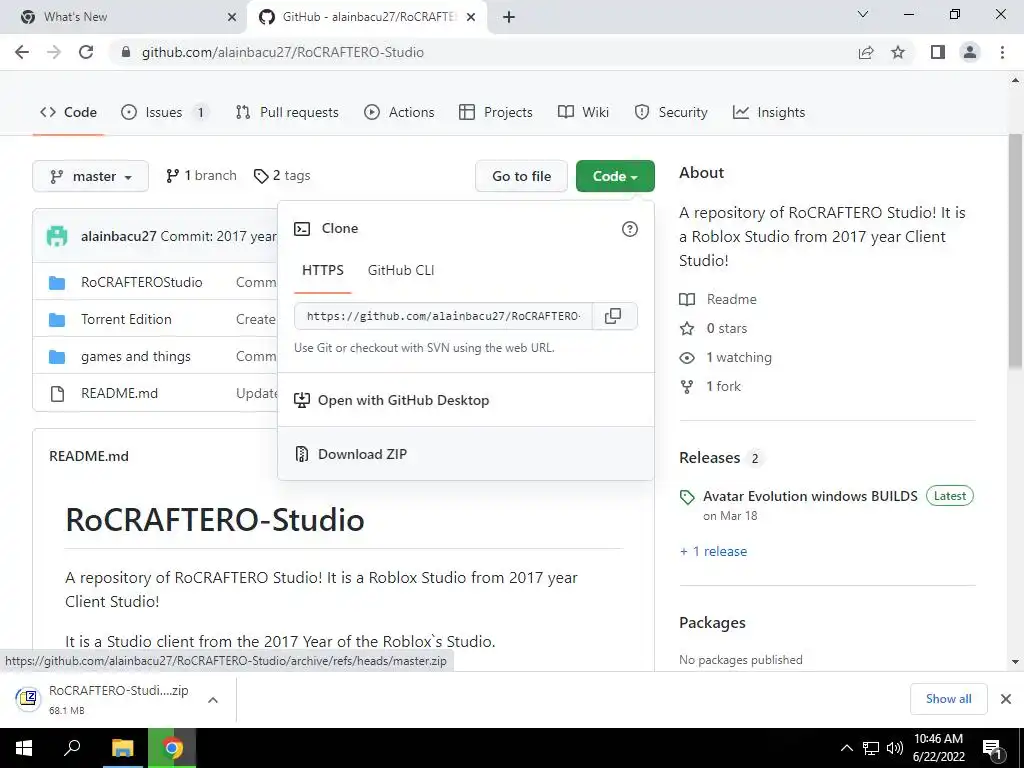
Task: Click the RoCRAFTEROStudio folder icon
Action: pyautogui.click(x=57, y=283)
